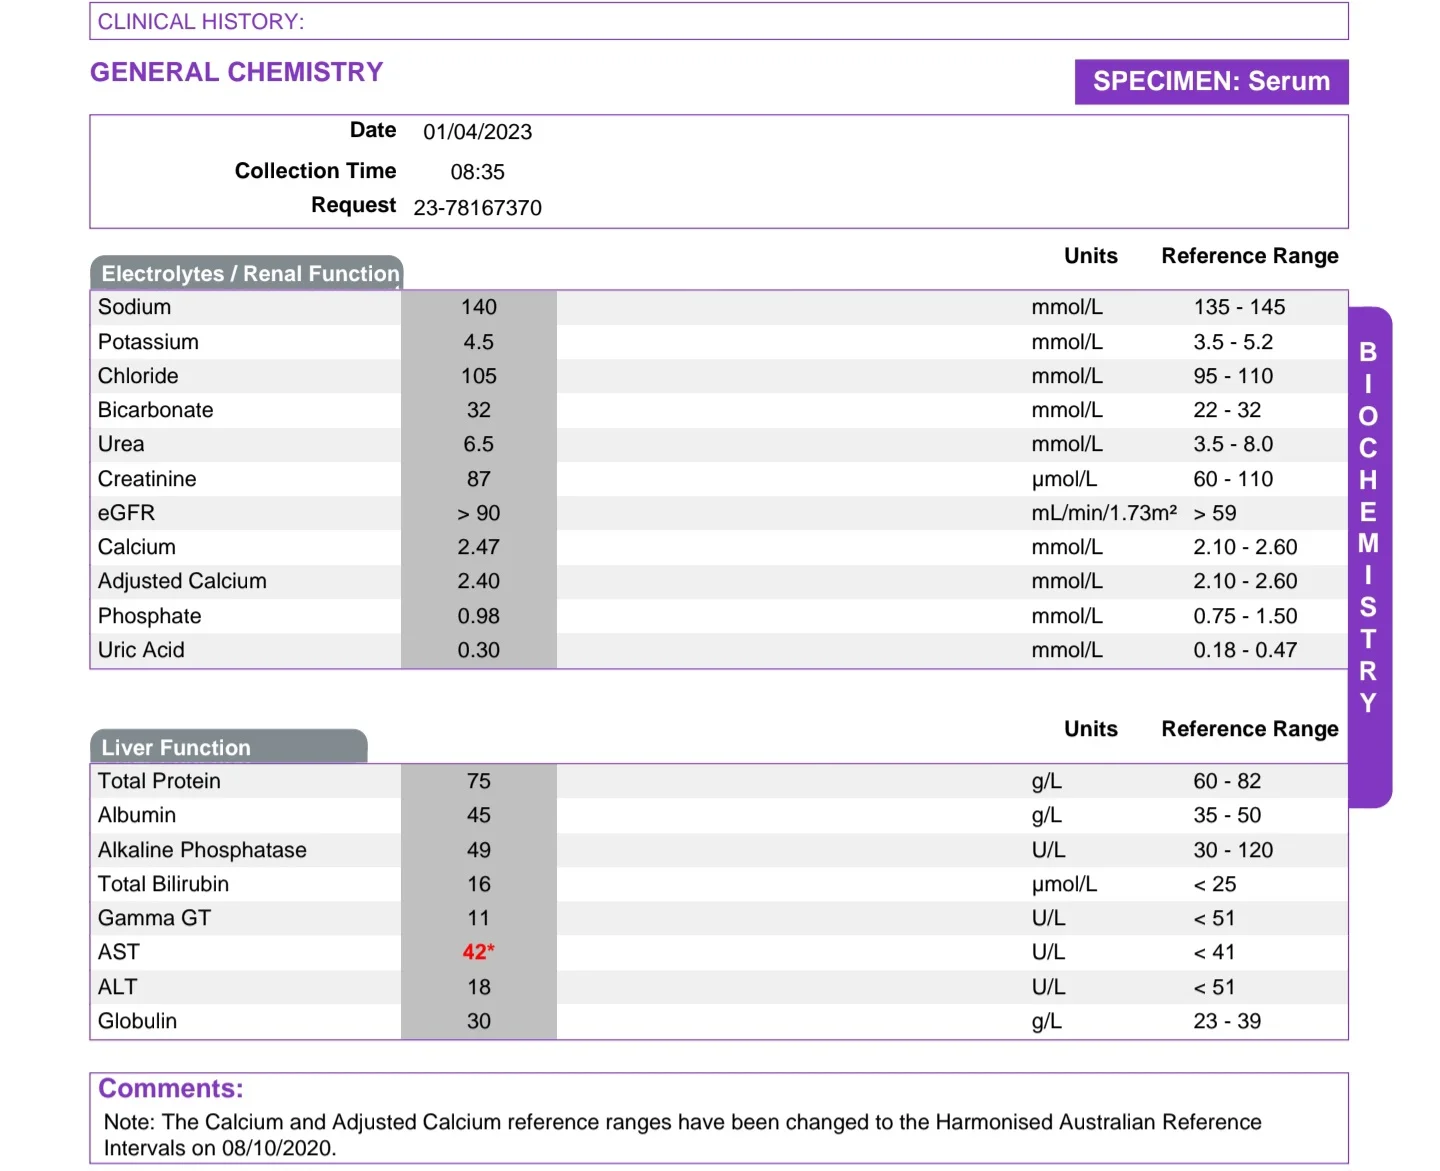
Task: Click the date 01/04/2023
Action: (478, 132)
